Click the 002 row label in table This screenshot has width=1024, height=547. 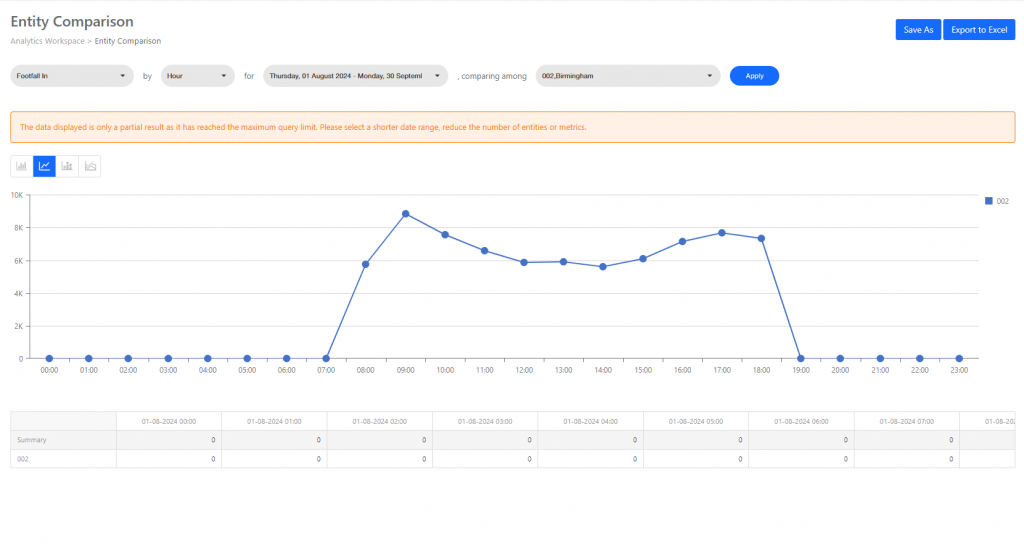(24, 459)
